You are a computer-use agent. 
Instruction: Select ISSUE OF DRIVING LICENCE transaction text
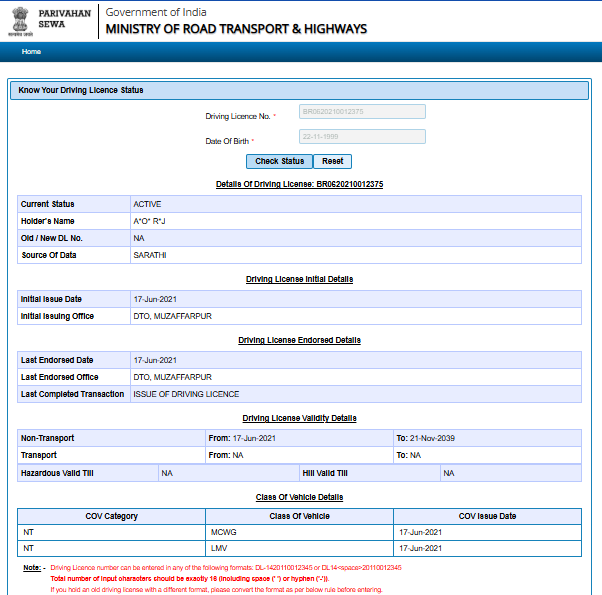pyautogui.click(x=186, y=394)
